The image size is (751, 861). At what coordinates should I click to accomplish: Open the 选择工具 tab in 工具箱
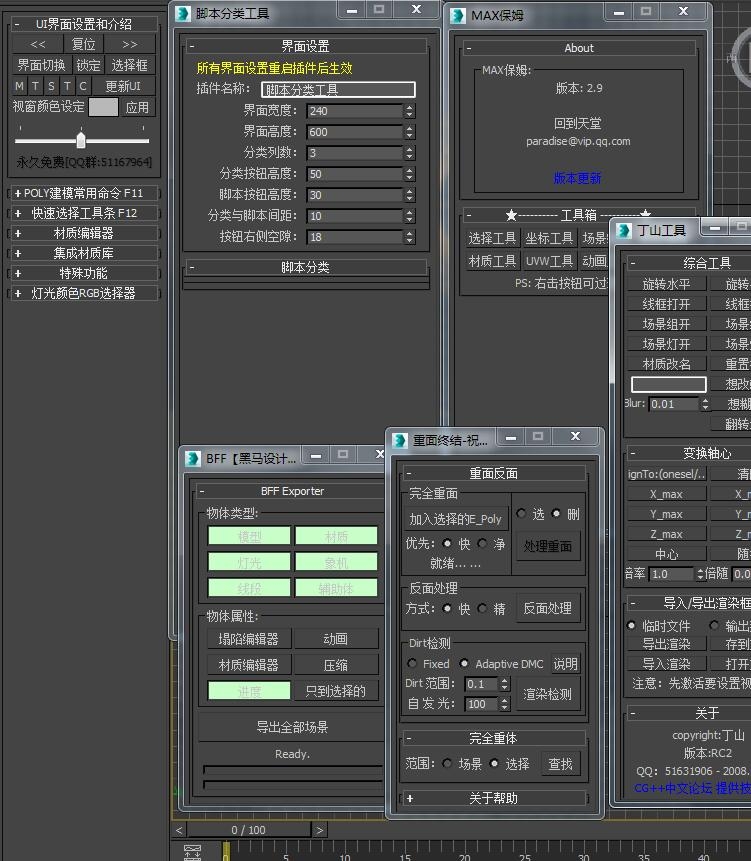pyautogui.click(x=492, y=238)
